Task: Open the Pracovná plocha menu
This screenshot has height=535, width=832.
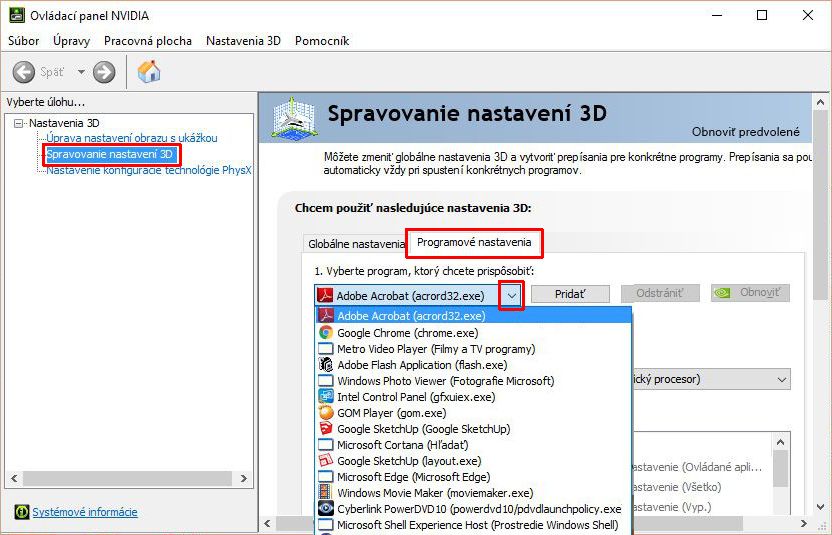Action: [148, 41]
